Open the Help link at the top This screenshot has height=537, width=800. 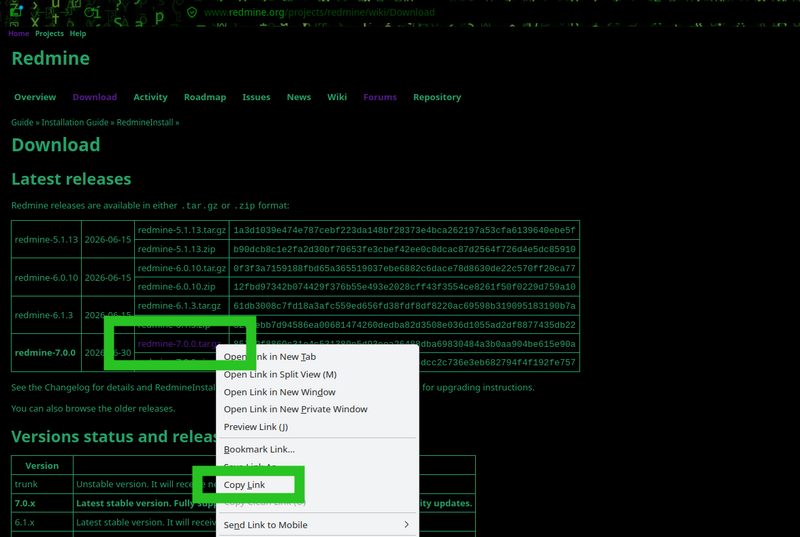[x=78, y=34]
